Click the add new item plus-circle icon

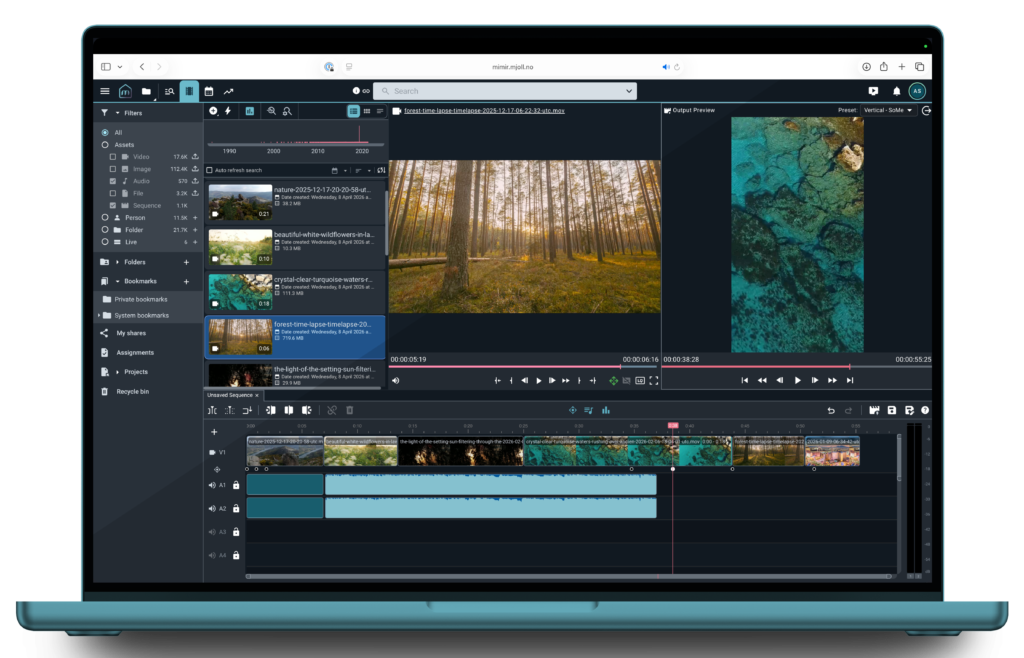(x=214, y=111)
